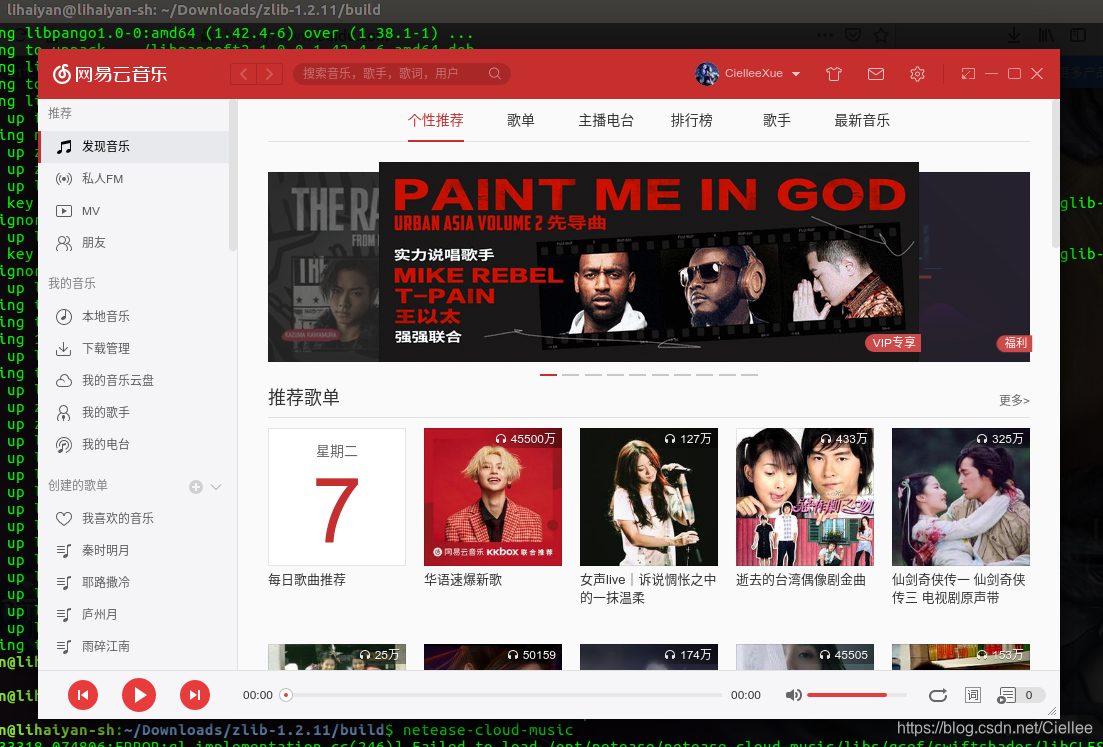The image size is (1103, 747).
Task: Open 下载管理 in the sidebar
Action: coord(134,349)
